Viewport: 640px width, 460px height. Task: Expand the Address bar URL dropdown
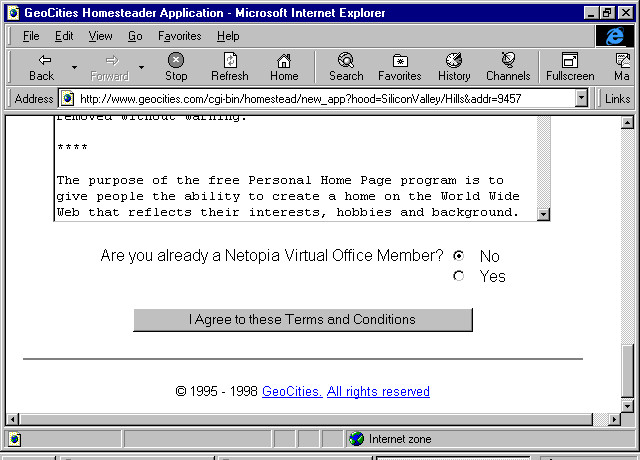[x=581, y=98]
